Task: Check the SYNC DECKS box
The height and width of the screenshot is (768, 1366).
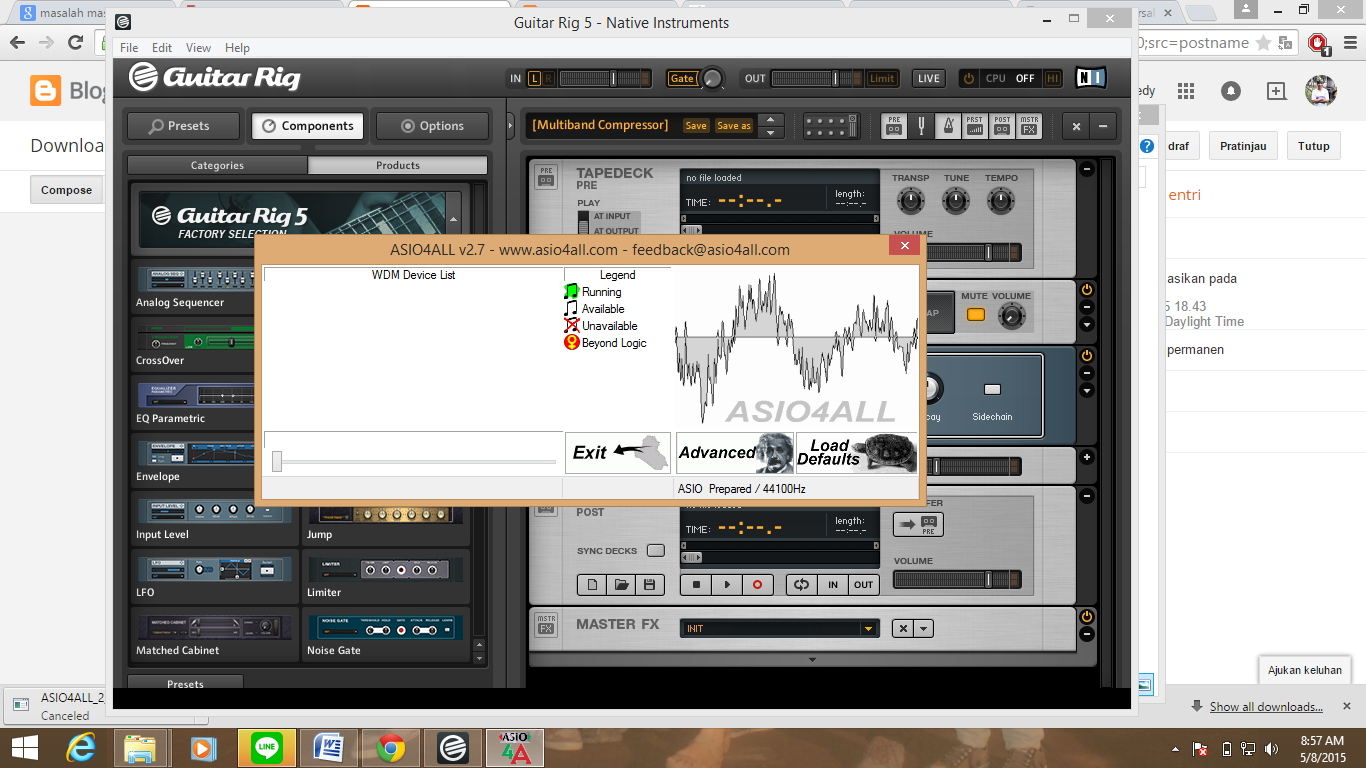Action: coord(655,550)
